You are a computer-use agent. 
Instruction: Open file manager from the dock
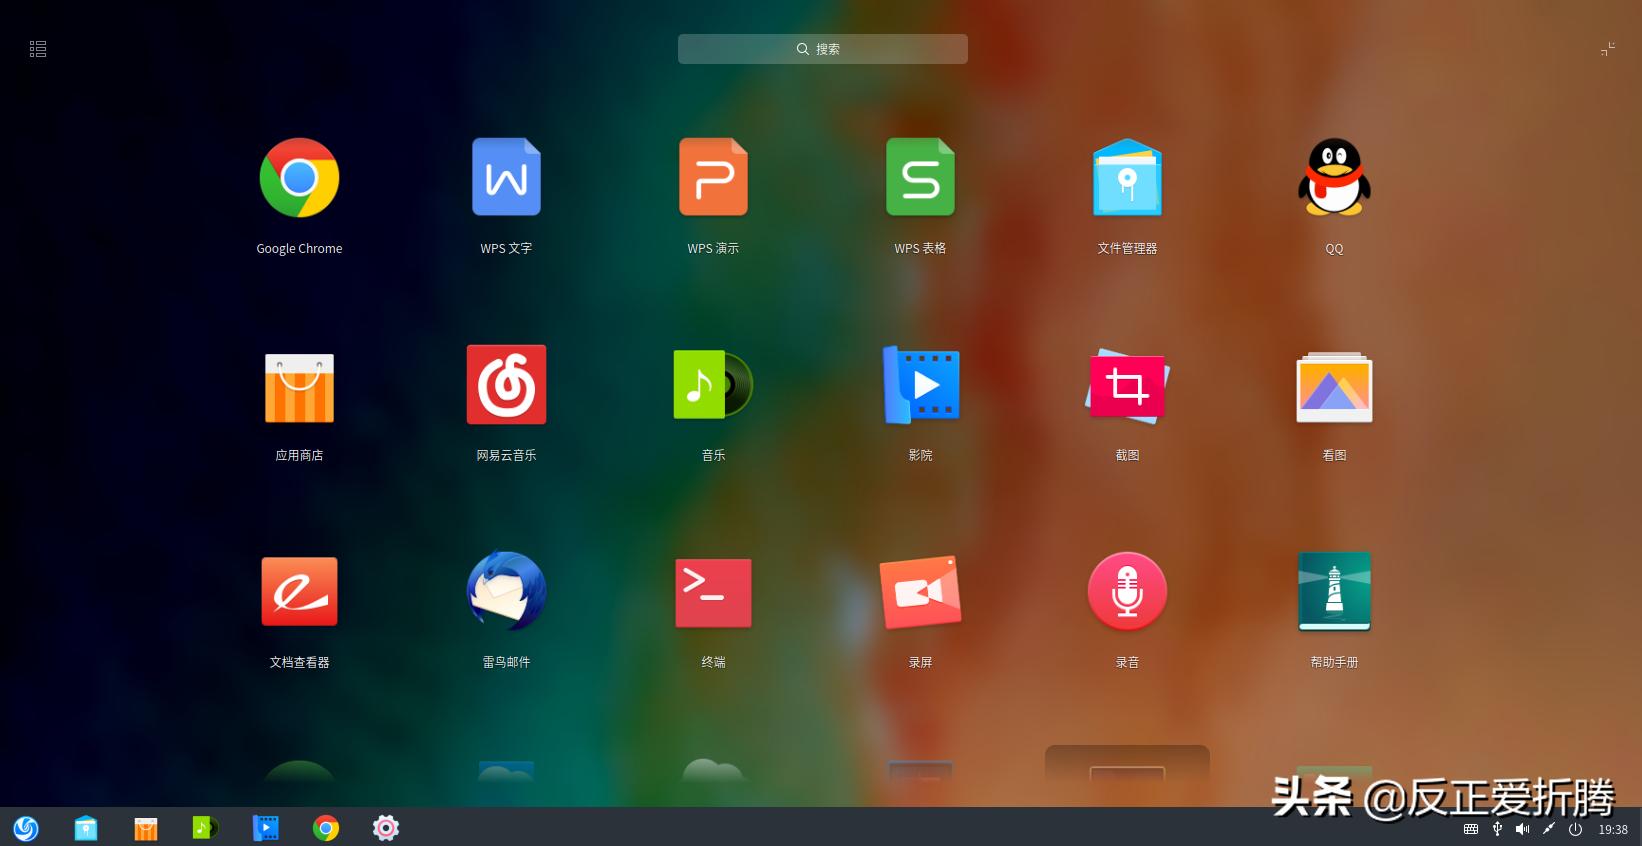[x=86, y=828]
